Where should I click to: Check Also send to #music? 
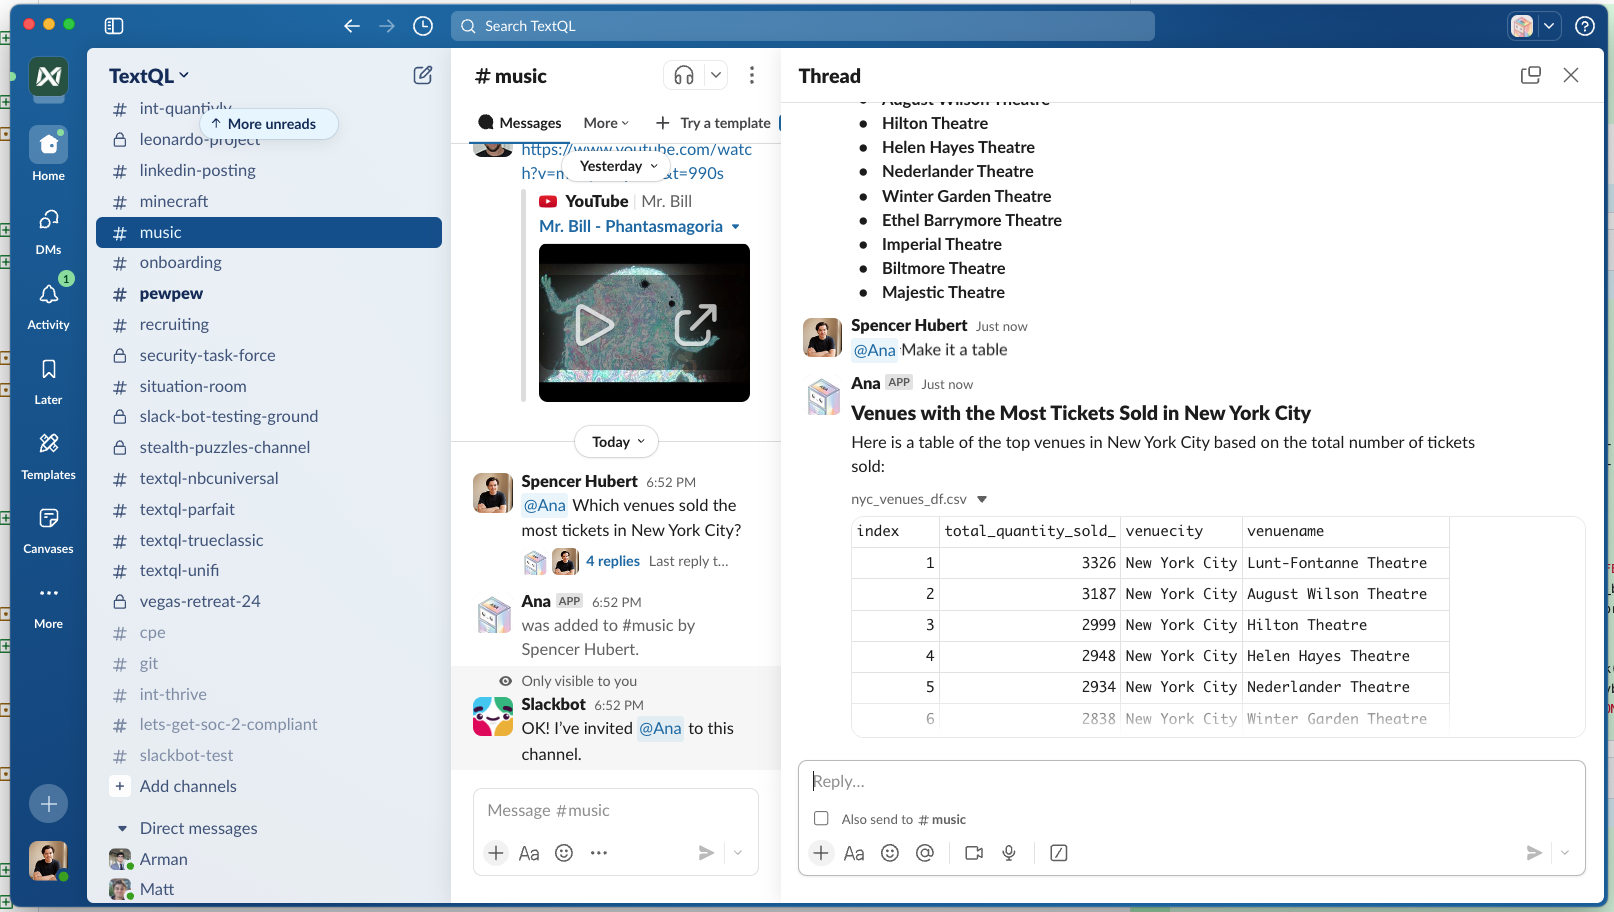click(x=821, y=818)
